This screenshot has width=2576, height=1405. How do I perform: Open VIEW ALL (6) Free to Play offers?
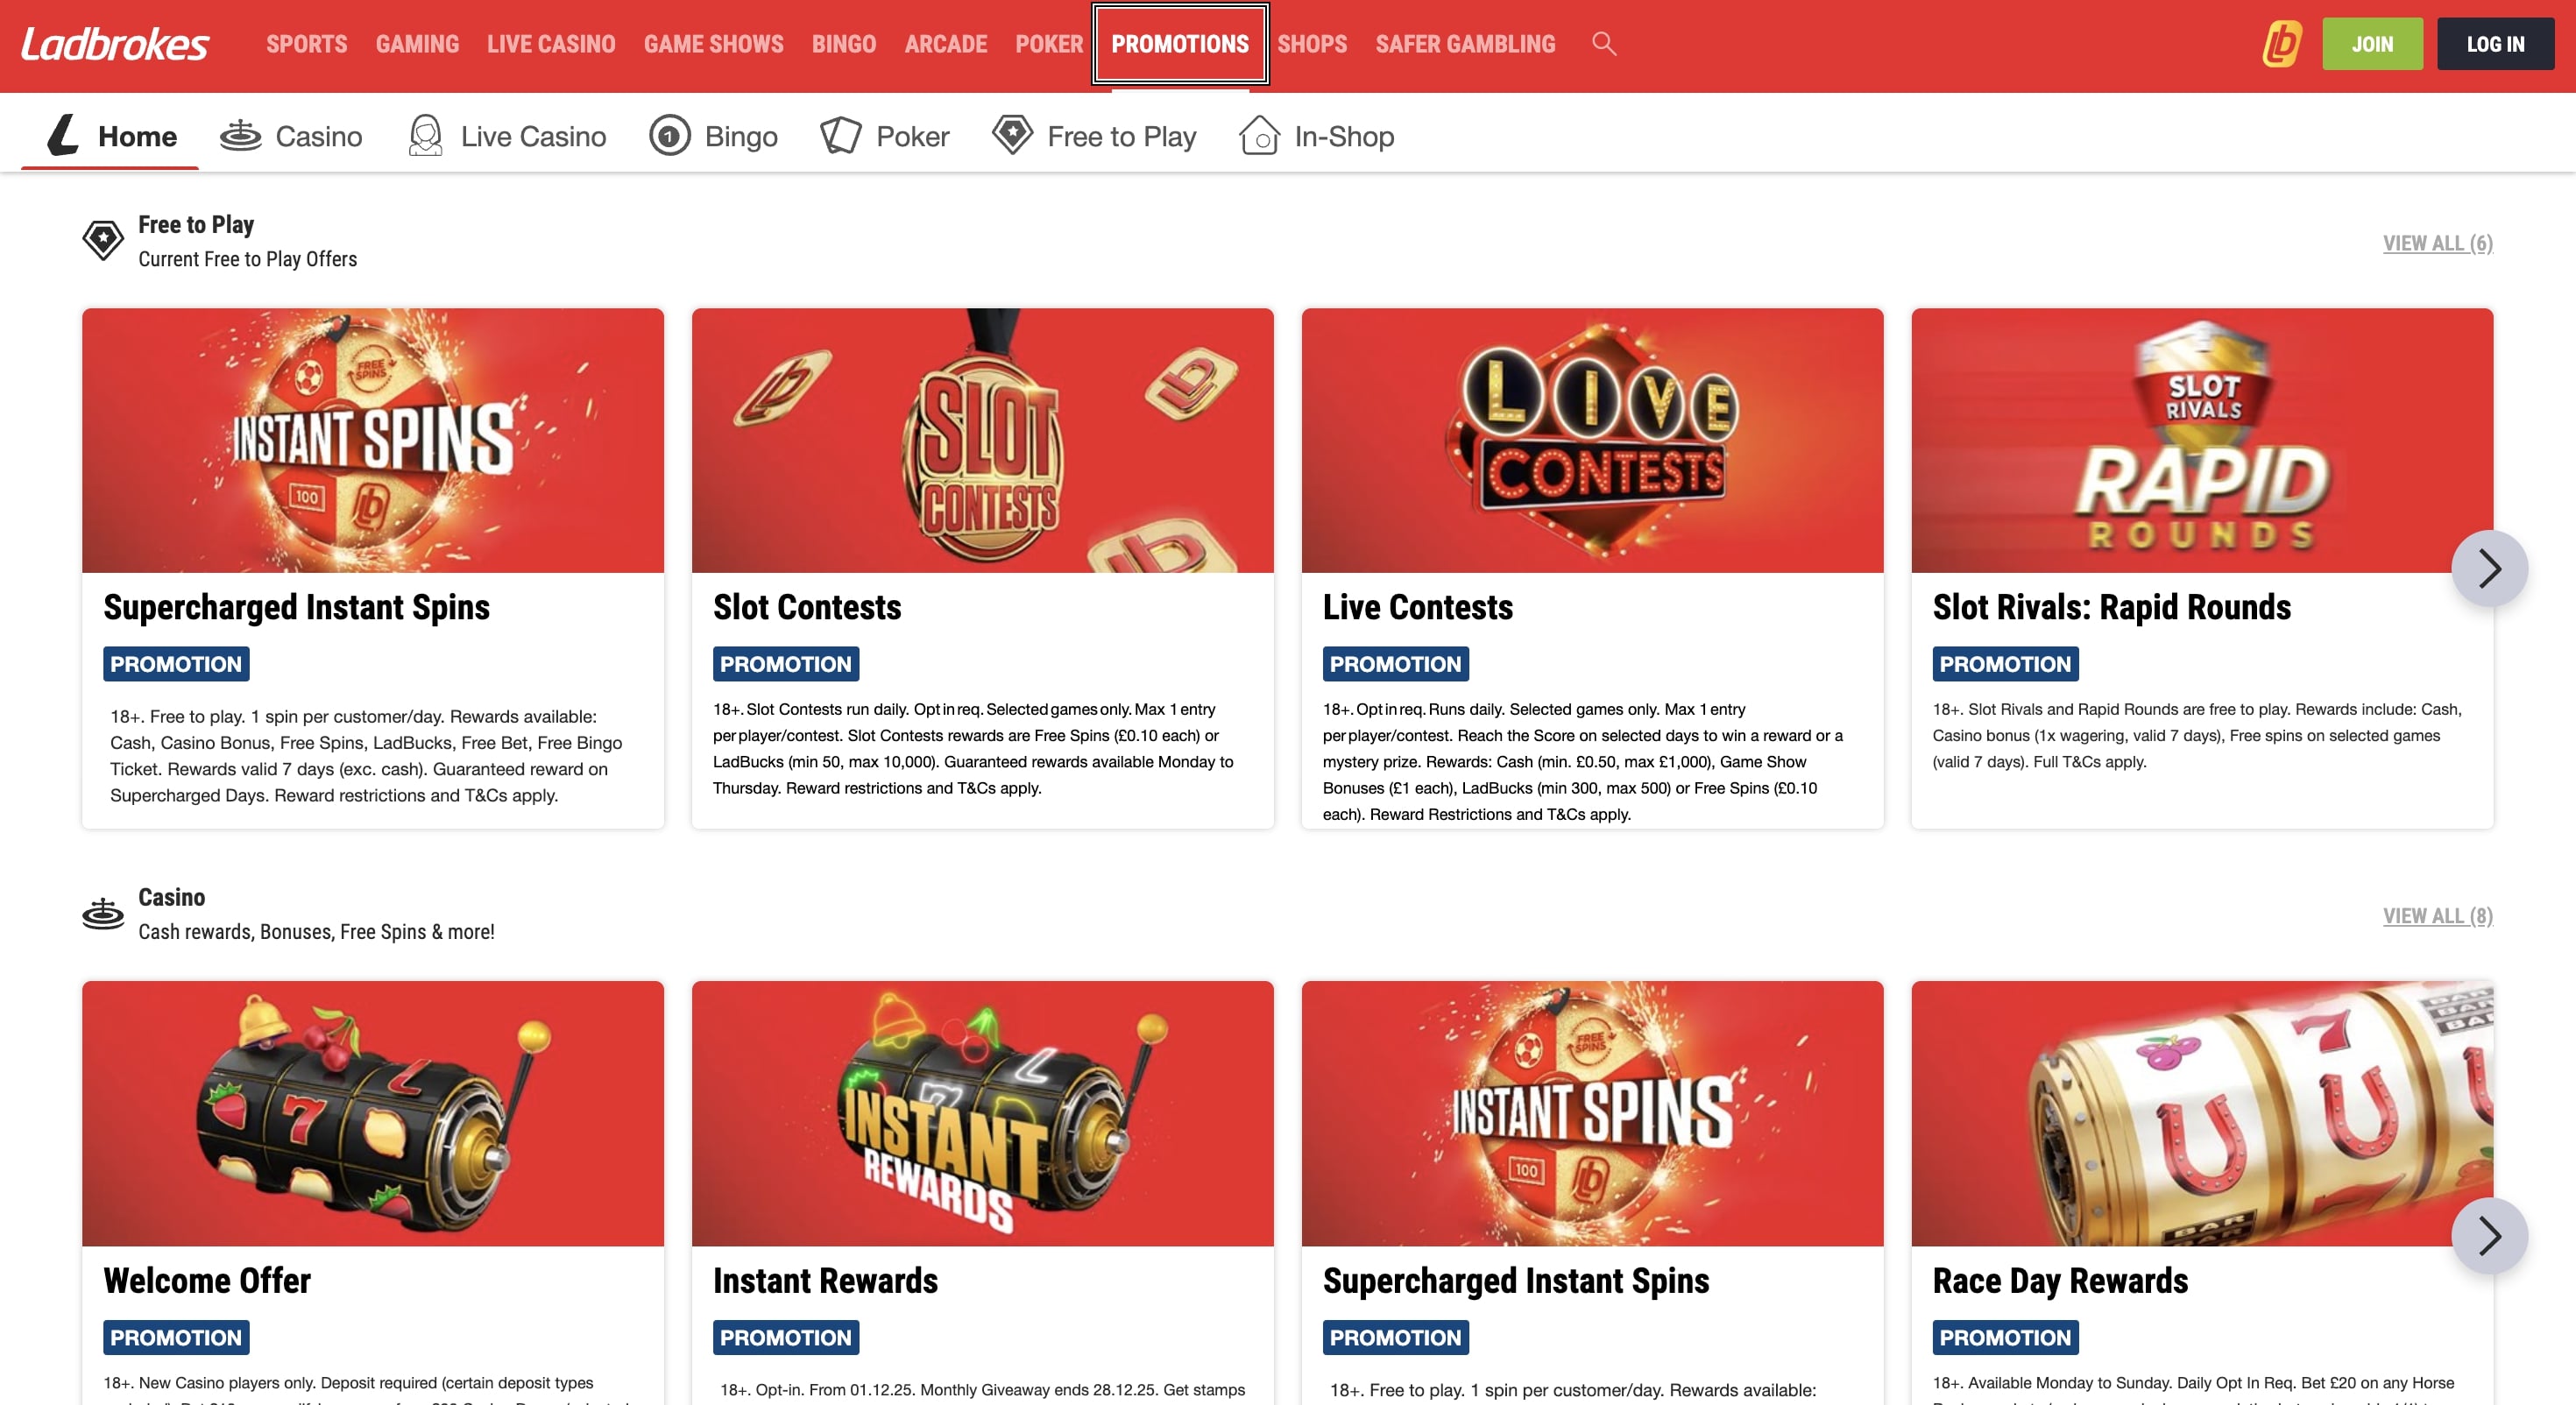click(2437, 243)
